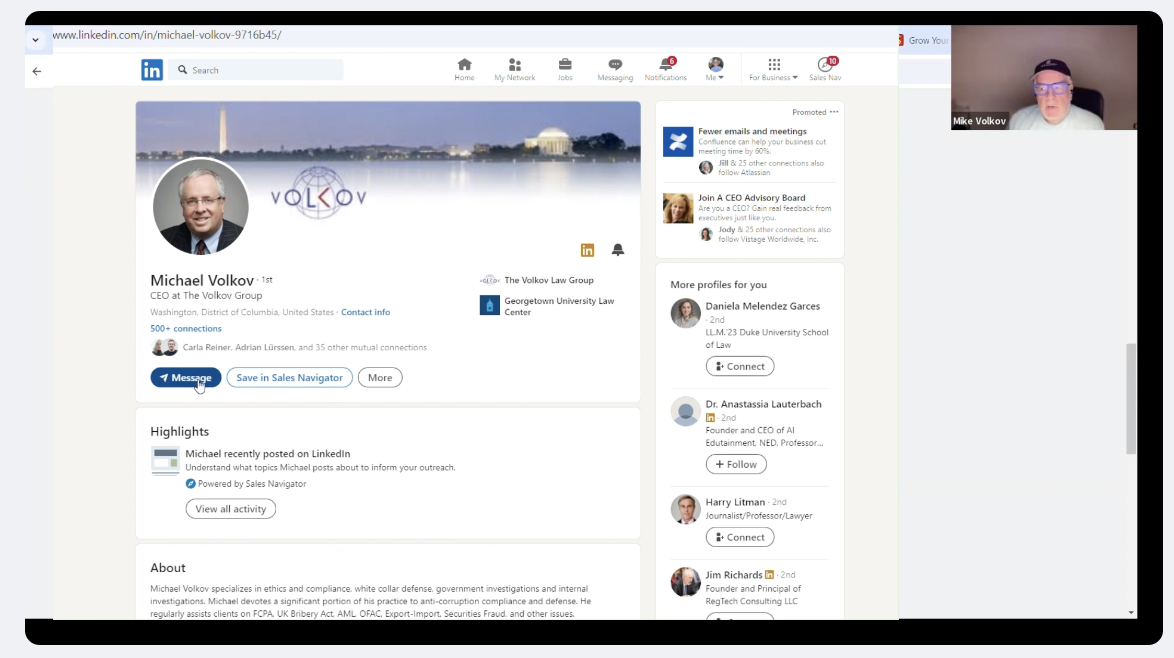
Task: Expand the Me profile dropdown
Action: [x=715, y=69]
